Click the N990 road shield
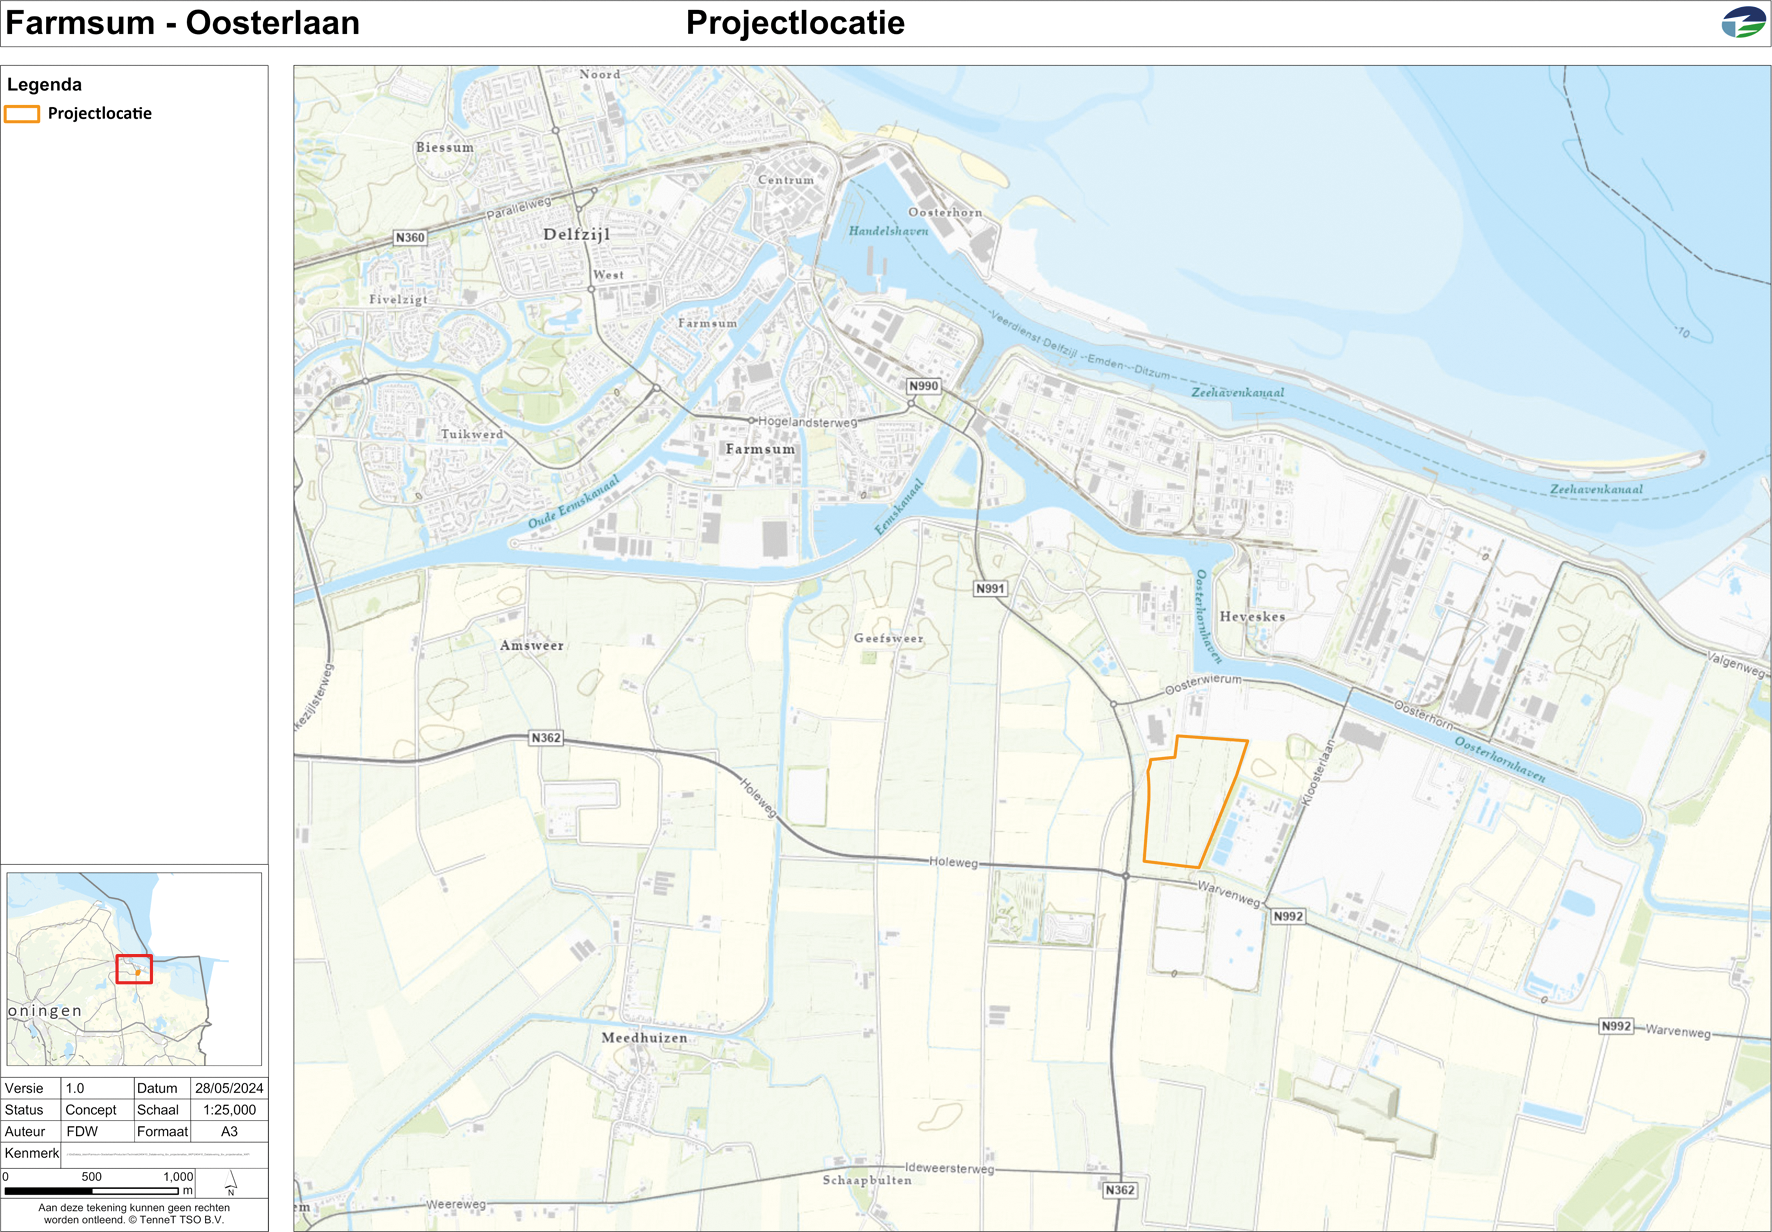The width and height of the screenshot is (1772, 1232). [x=923, y=386]
